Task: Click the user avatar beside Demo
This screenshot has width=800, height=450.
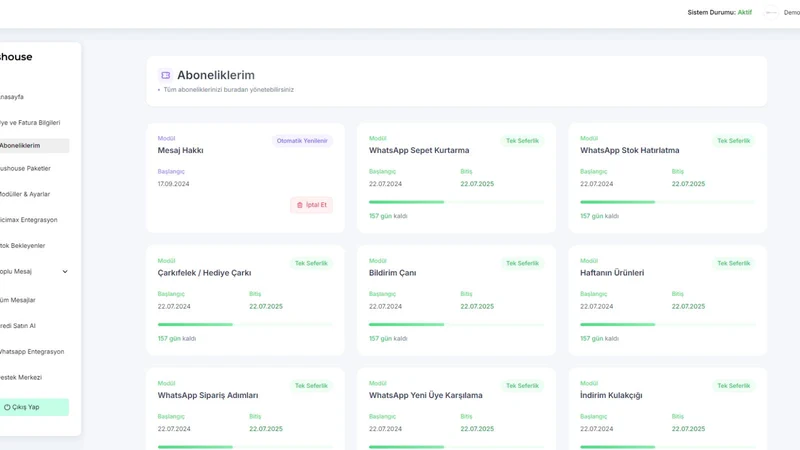Action: (771, 12)
